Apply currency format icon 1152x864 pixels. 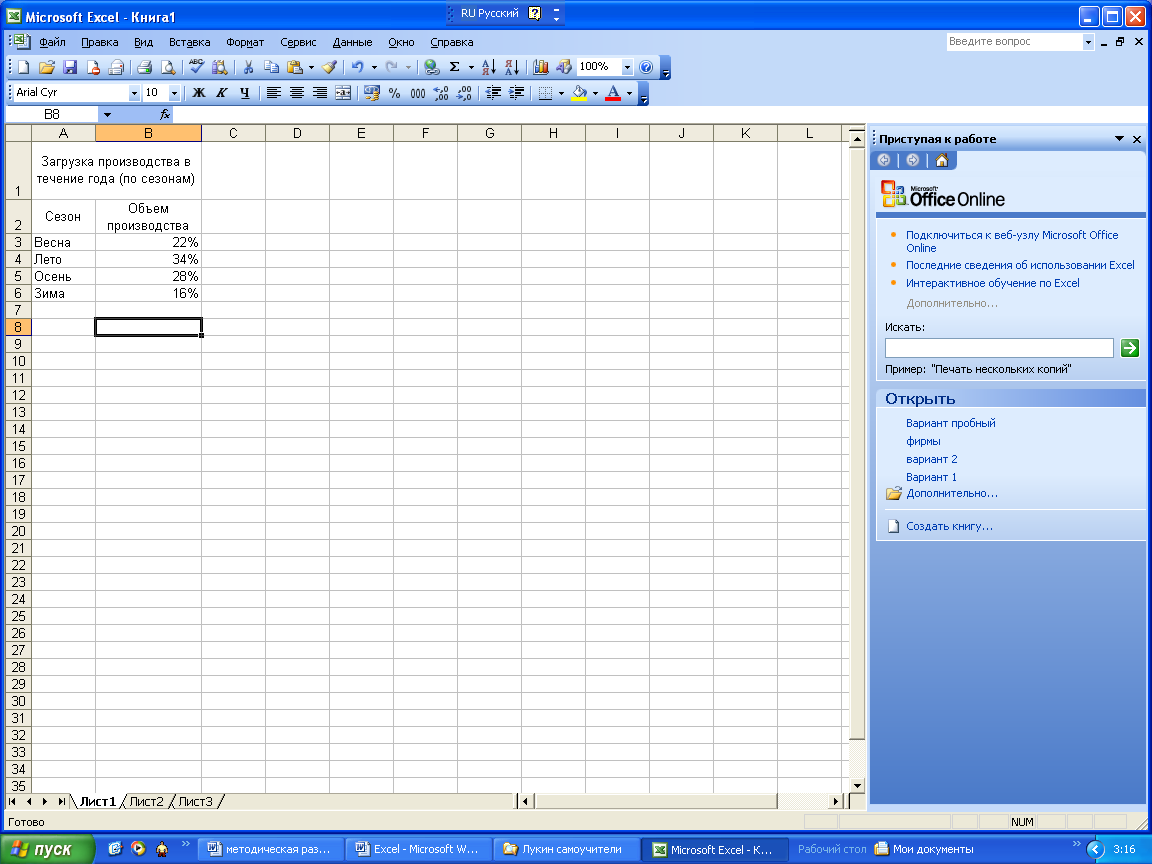(x=372, y=93)
